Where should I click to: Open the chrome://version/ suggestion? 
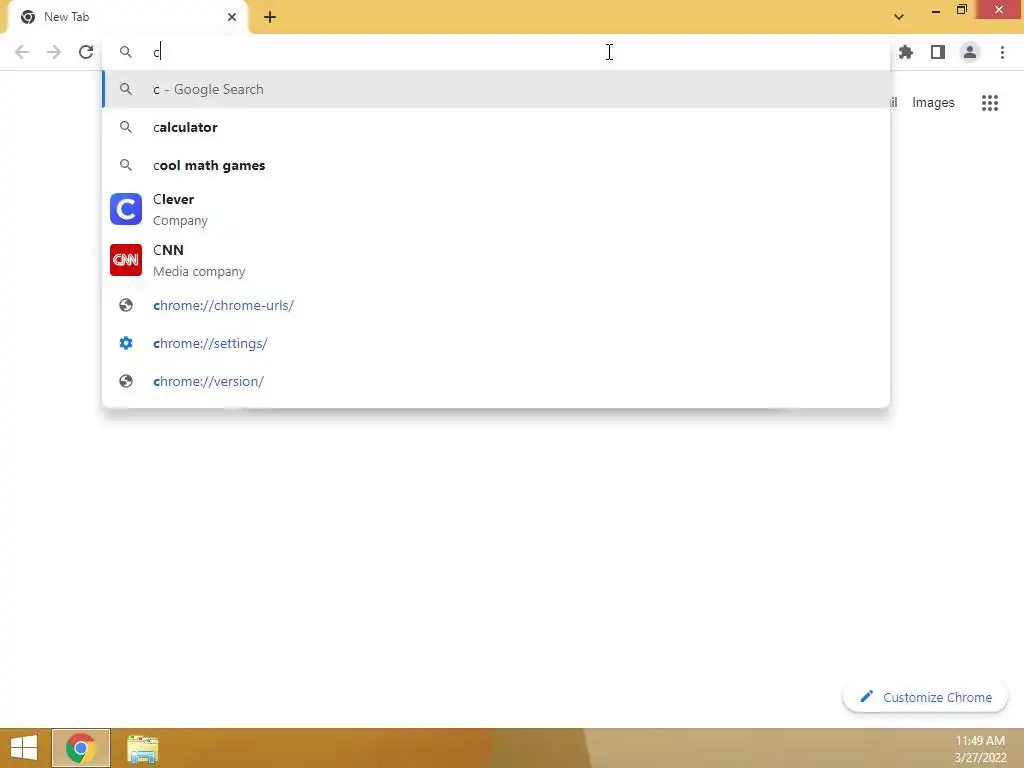click(x=496, y=381)
